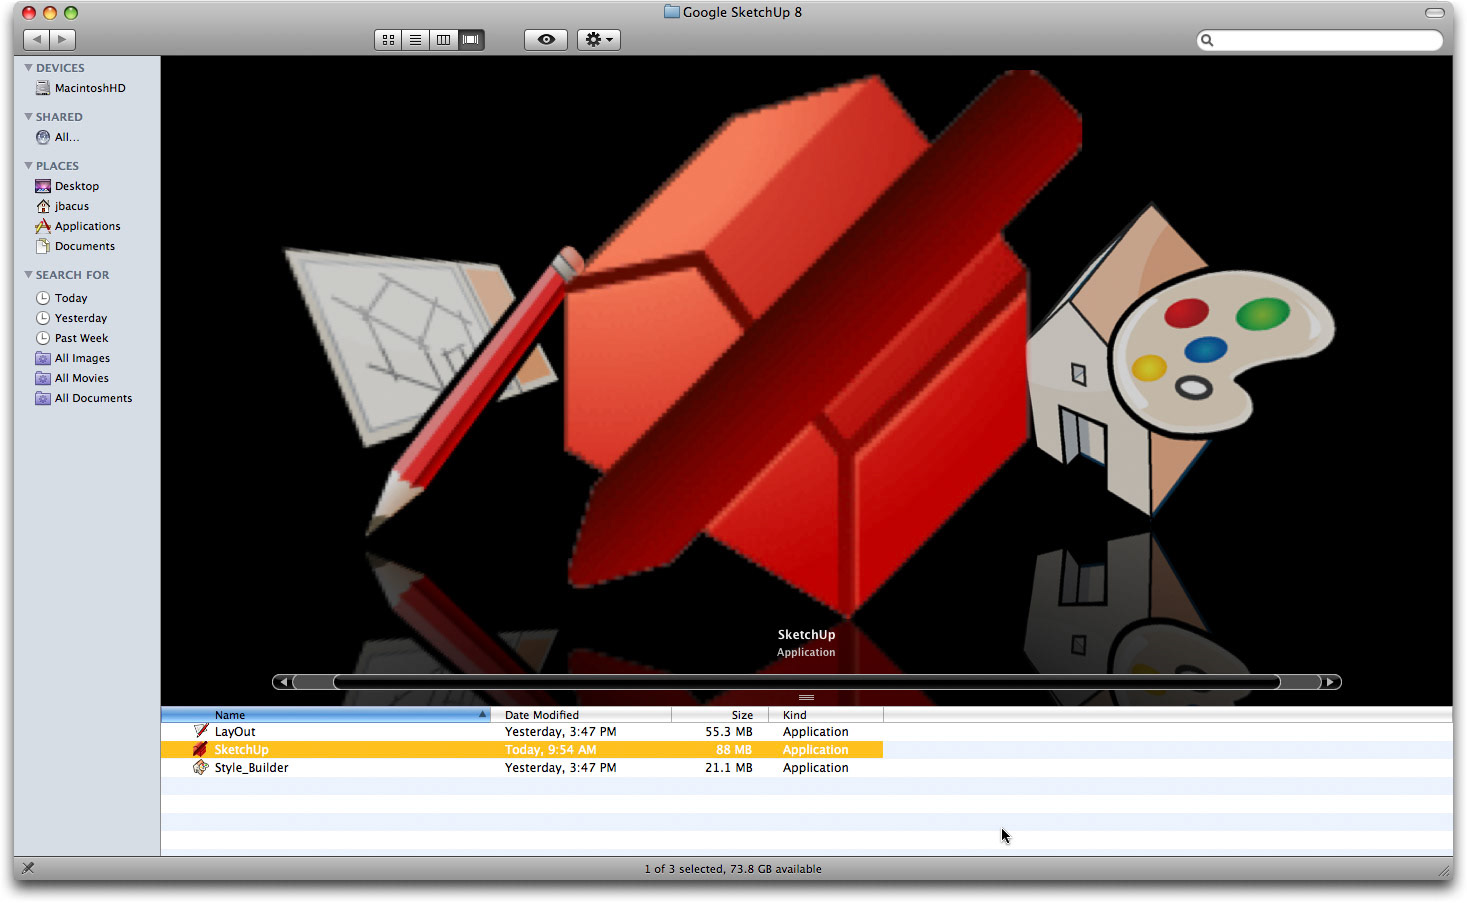Click the Cover Flow resize grip
This screenshot has height=903, width=1467.
(x=806, y=697)
